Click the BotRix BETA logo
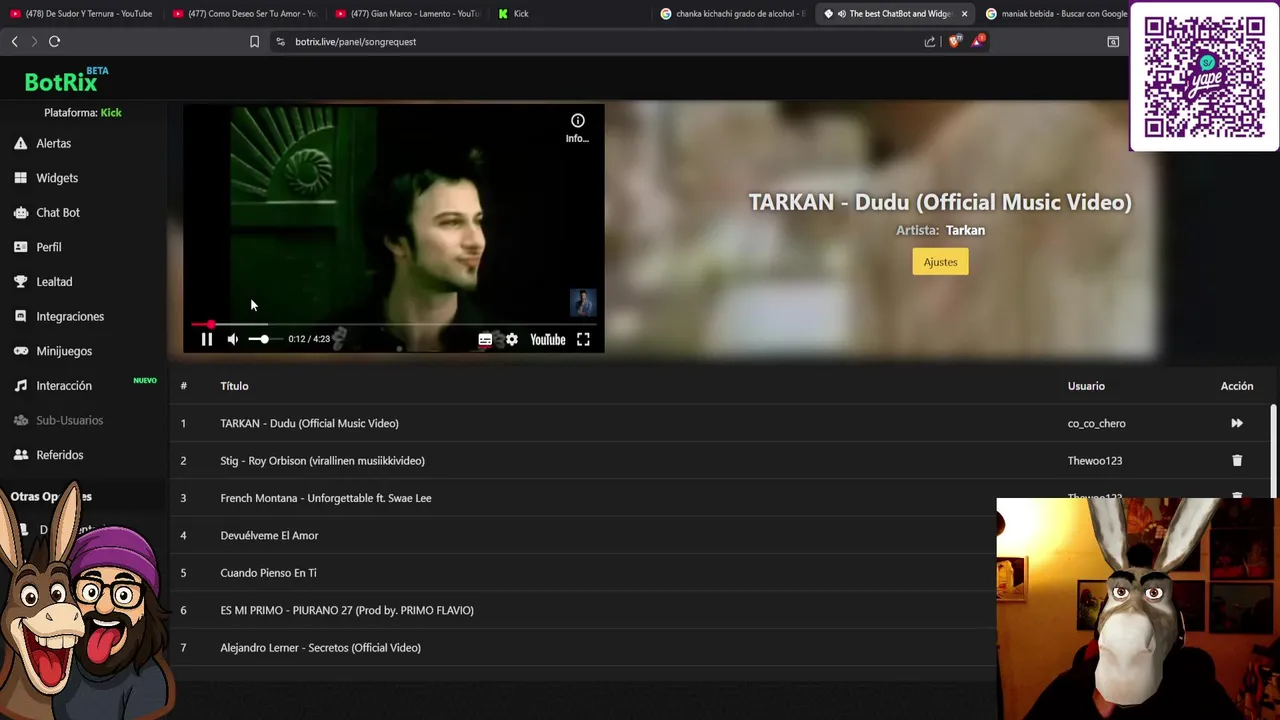This screenshot has height=720, width=1280. (66, 80)
